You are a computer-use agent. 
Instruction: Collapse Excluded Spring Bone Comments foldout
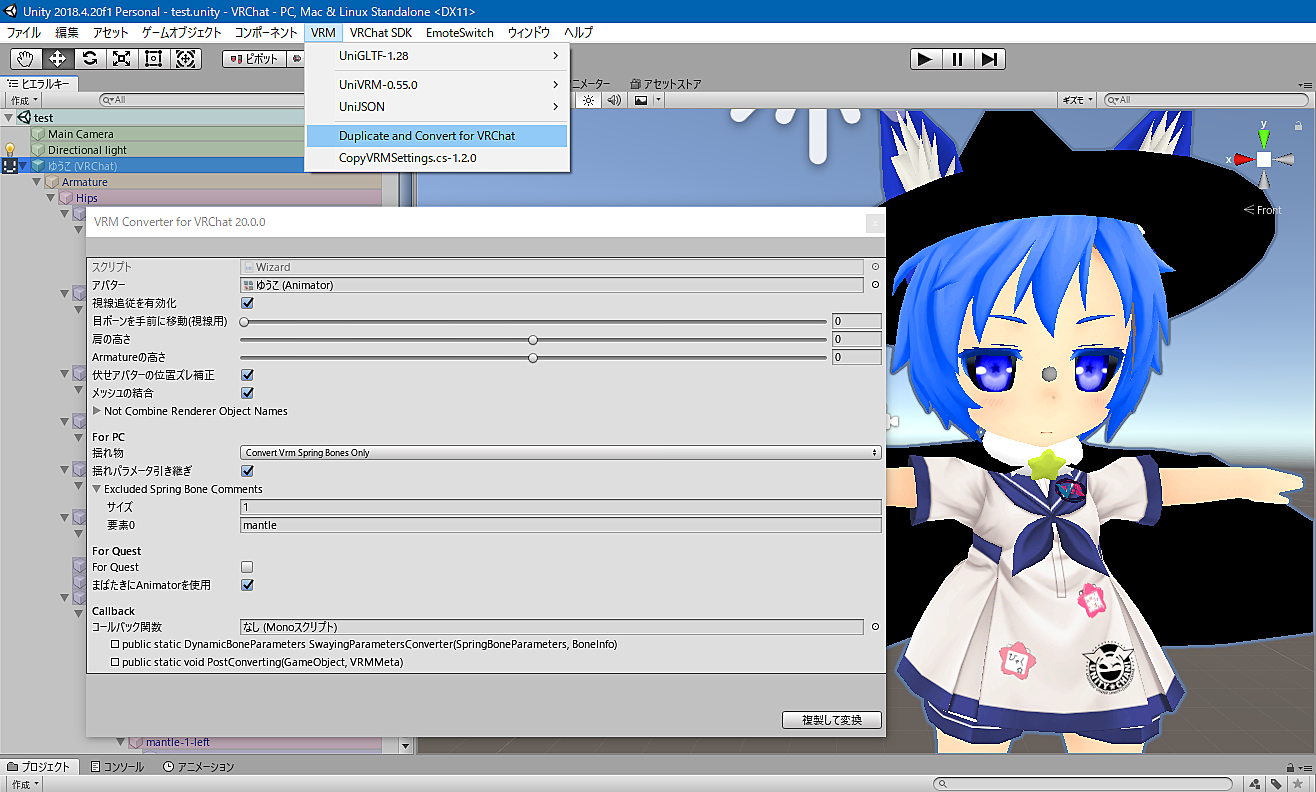click(x=97, y=489)
